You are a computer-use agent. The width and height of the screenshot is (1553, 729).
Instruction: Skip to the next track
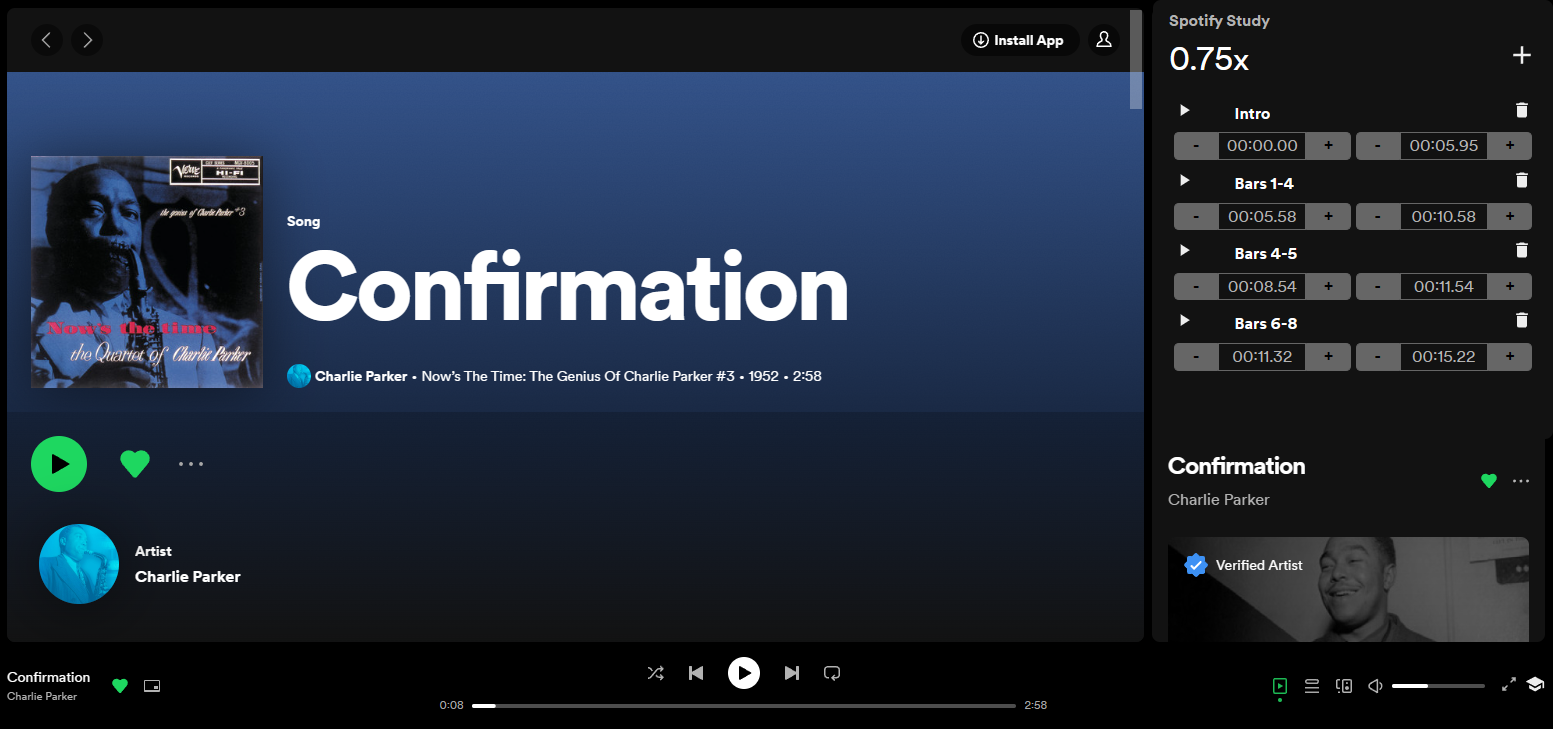pyautogui.click(x=792, y=673)
